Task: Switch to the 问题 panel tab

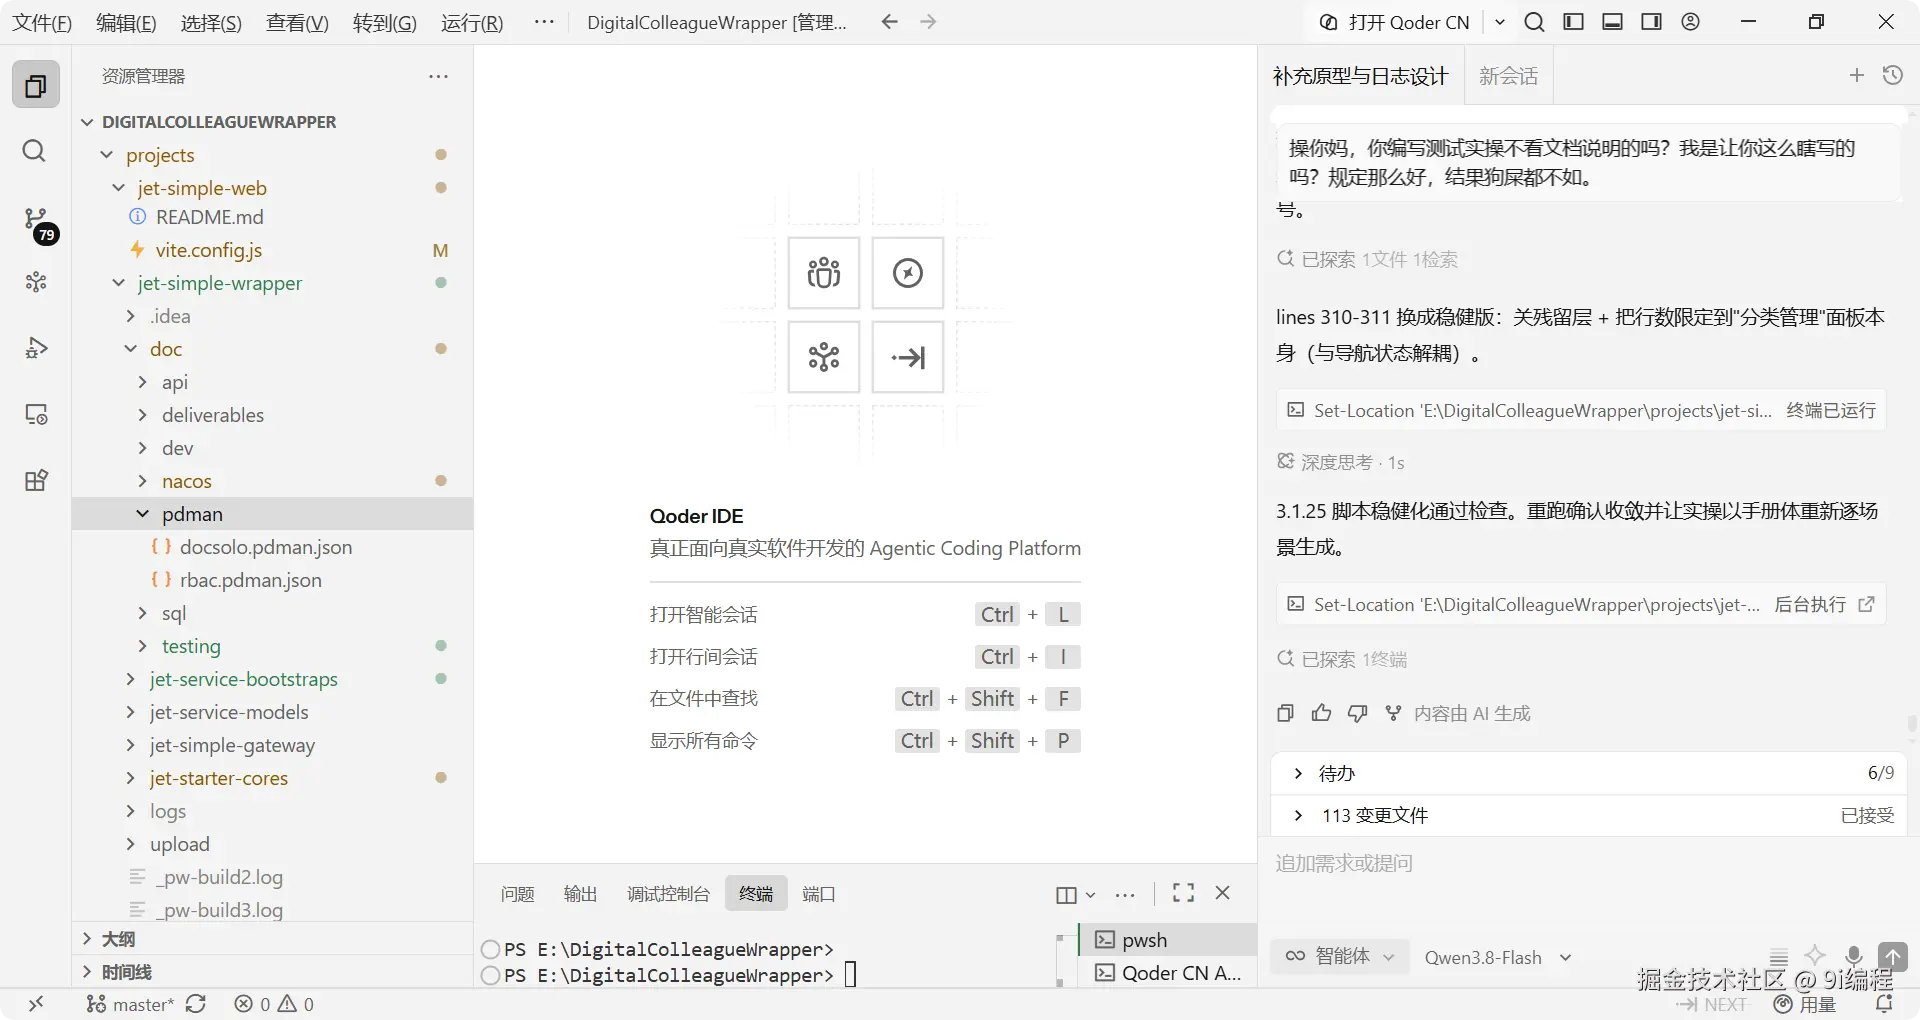Action: point(517,894)
